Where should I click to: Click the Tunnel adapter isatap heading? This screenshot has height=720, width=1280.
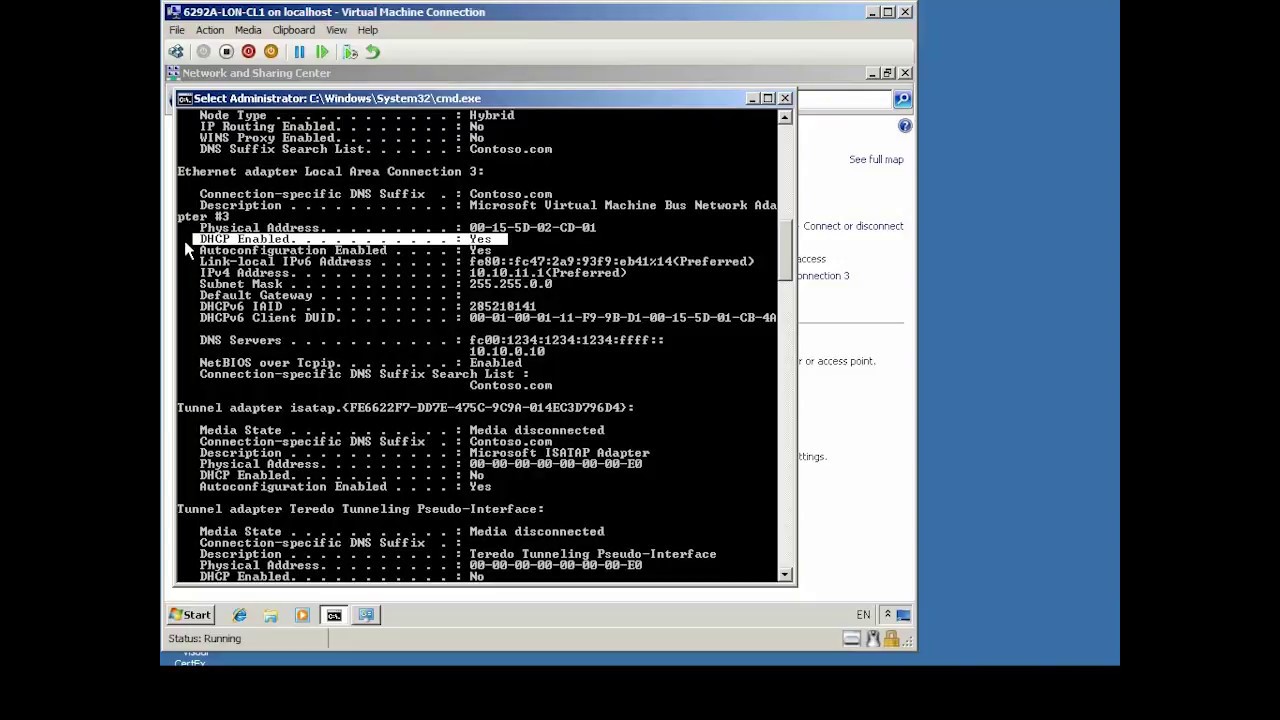point(406,408)
